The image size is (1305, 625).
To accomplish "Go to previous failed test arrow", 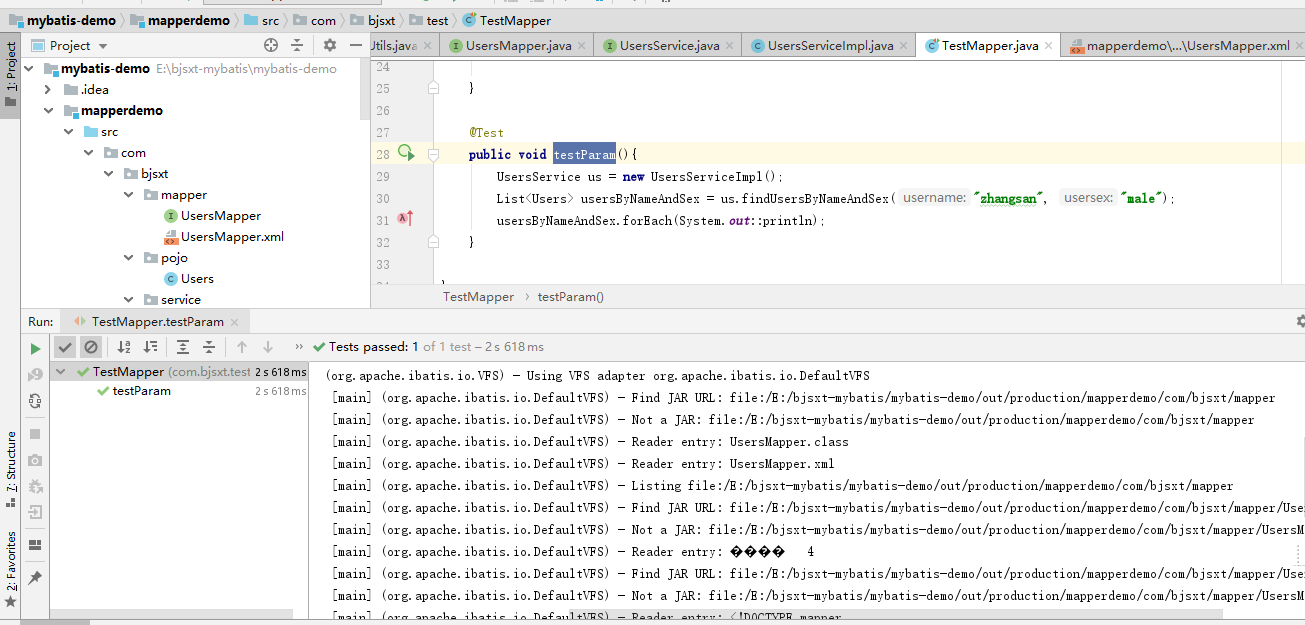I will coord(242,347).
